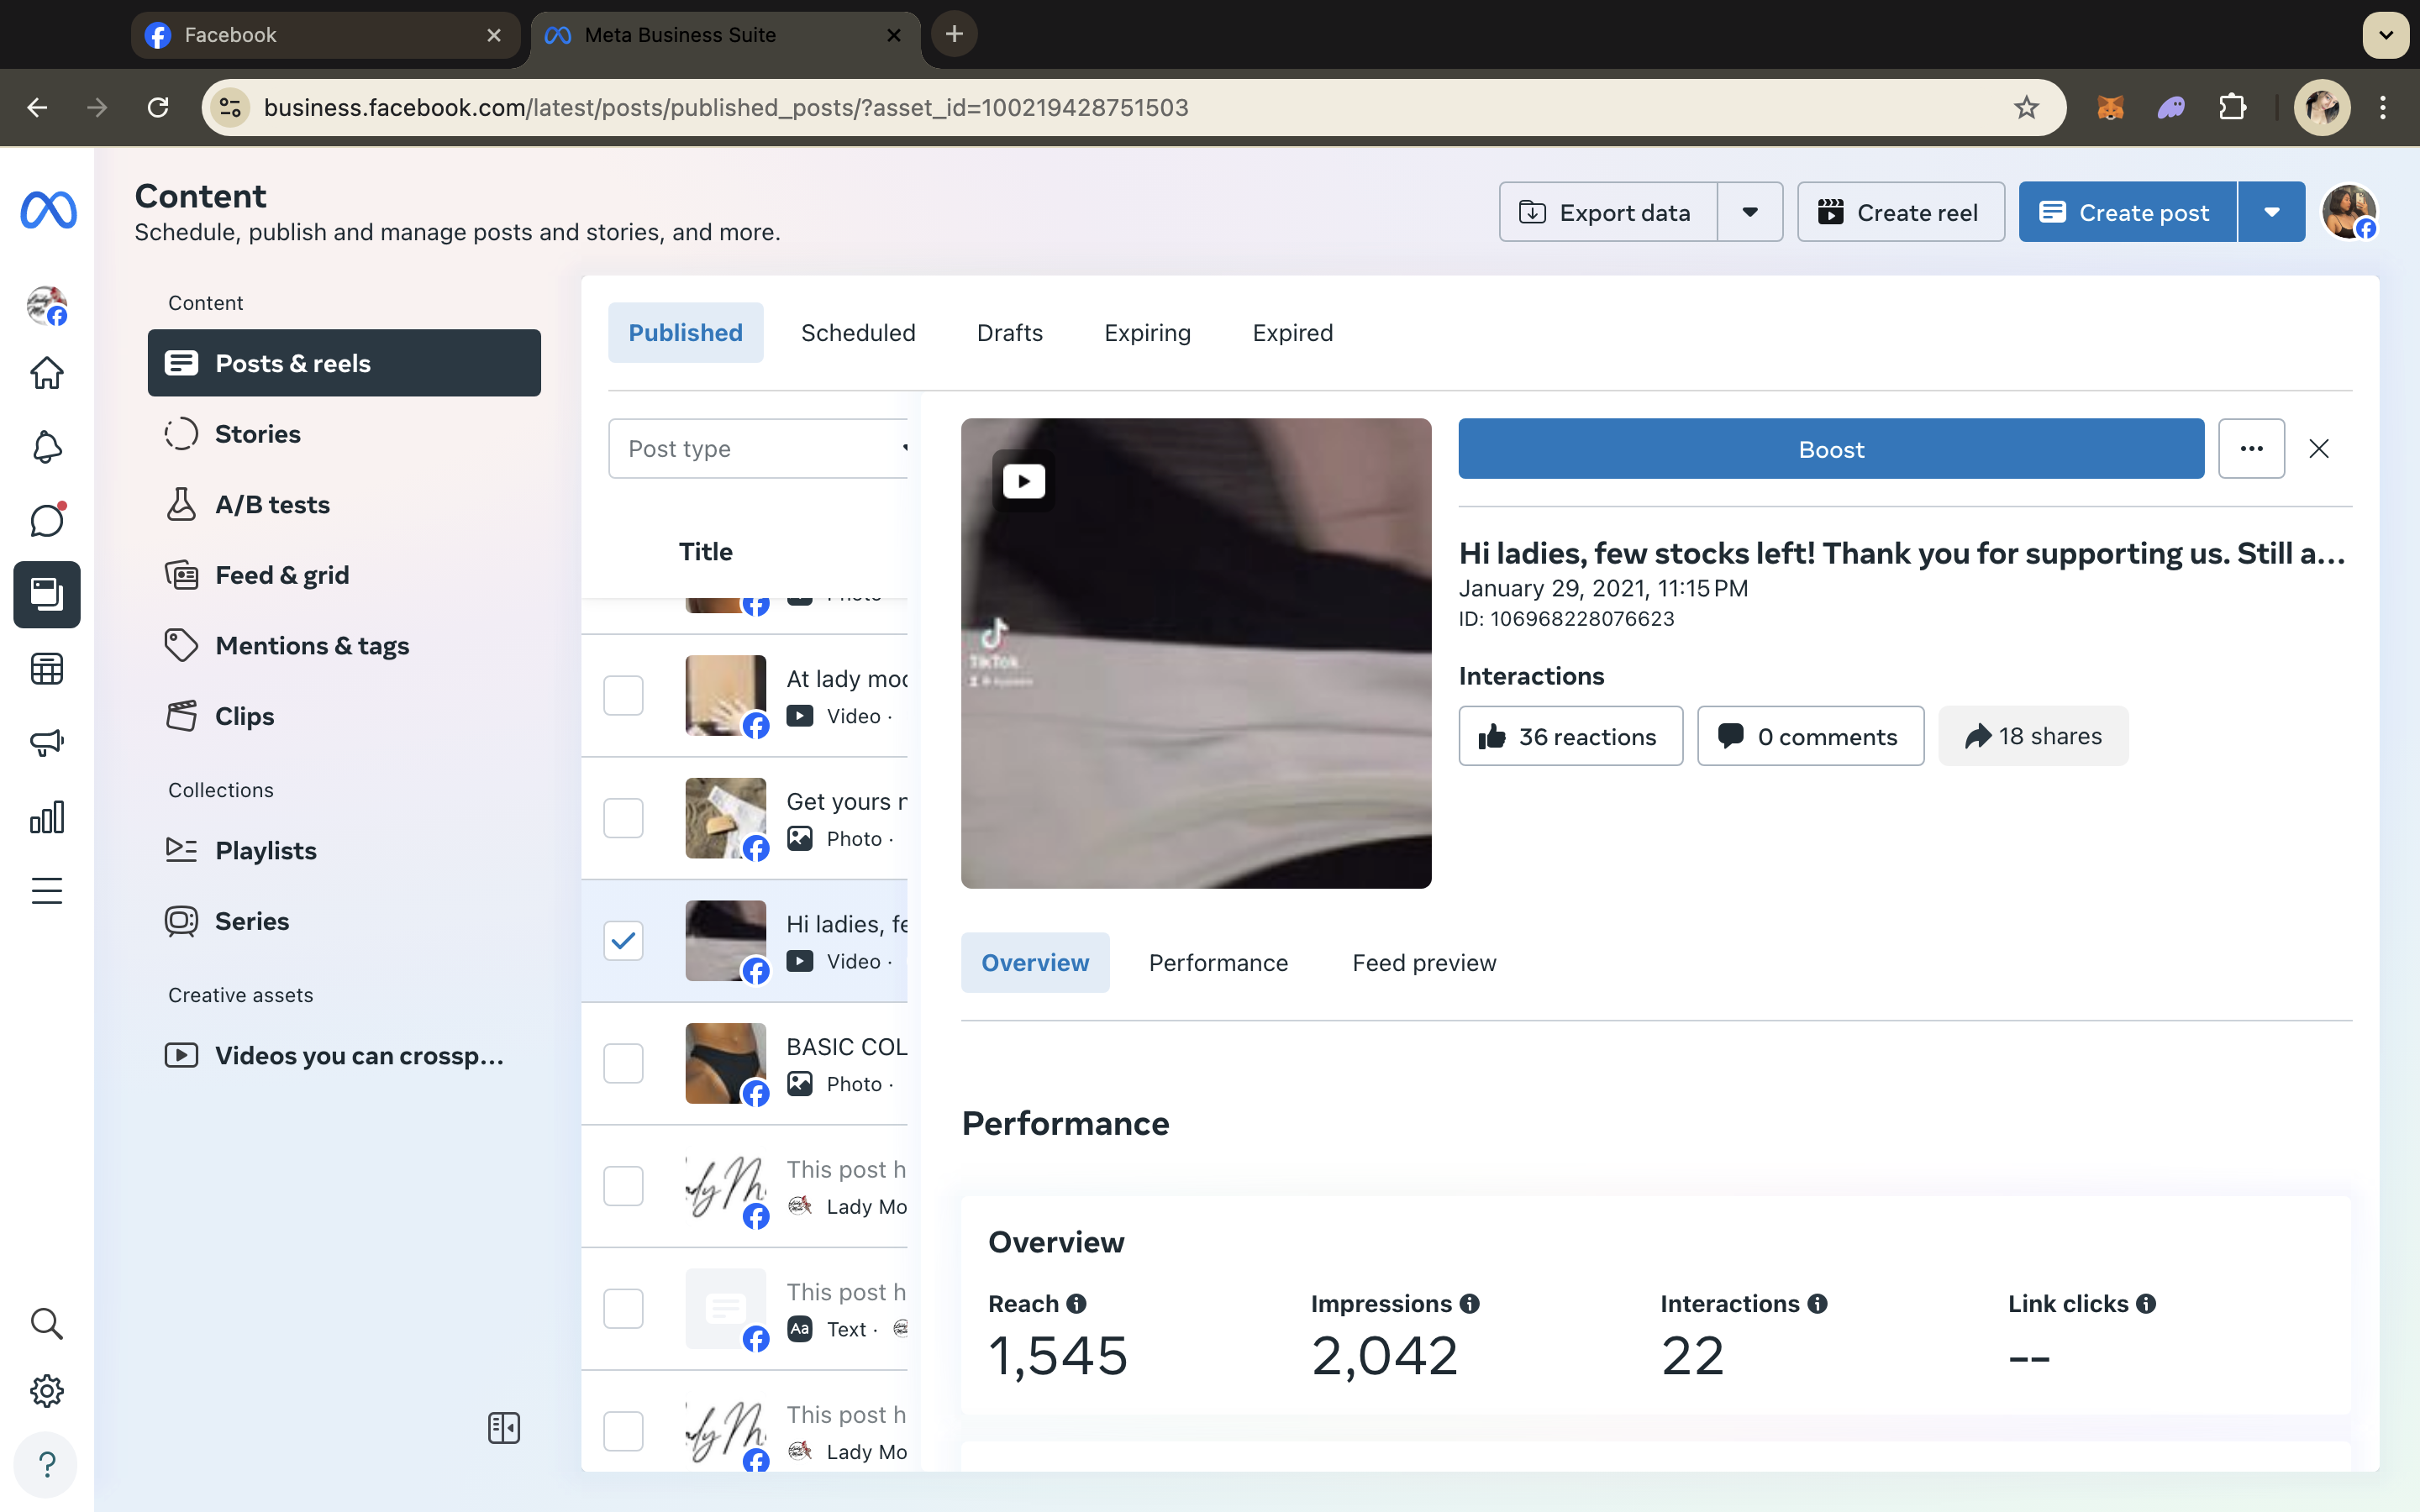
Task: Uncheck the 'Hi ladies' video post checkbox
Action: tap(623, 941)
